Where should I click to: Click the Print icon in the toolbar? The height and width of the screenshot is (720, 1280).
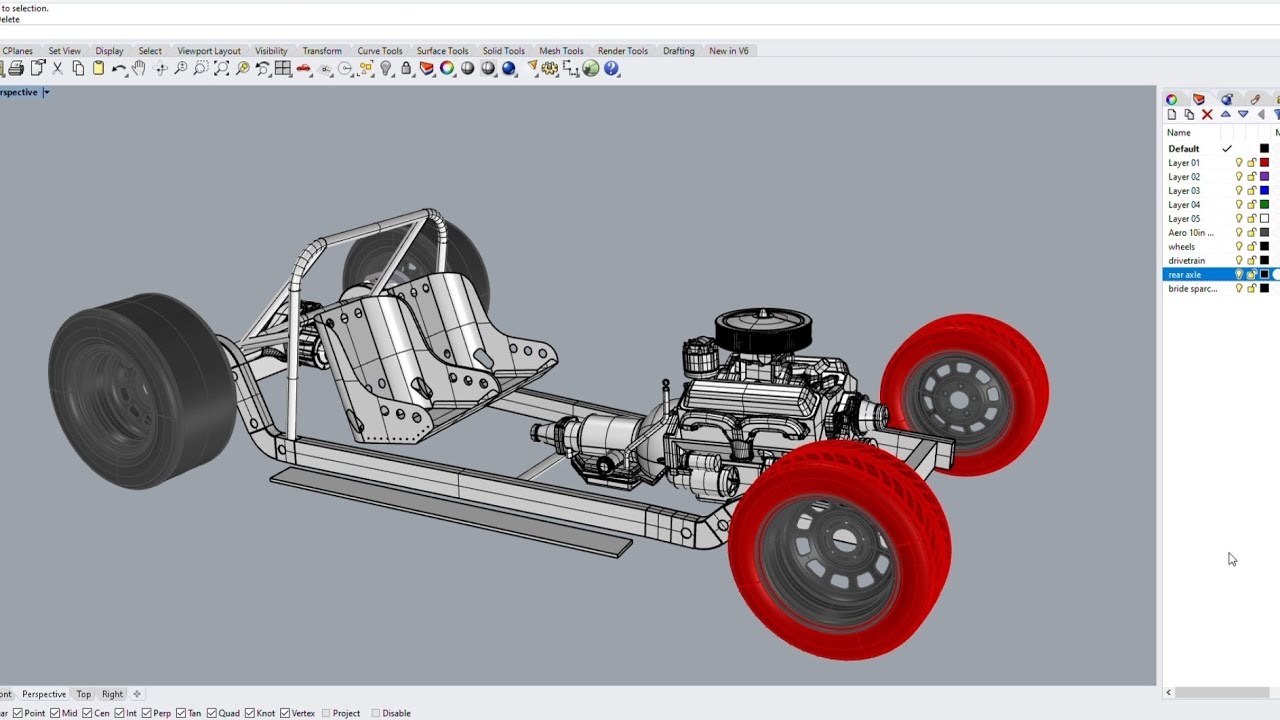[x=16, y=68]
